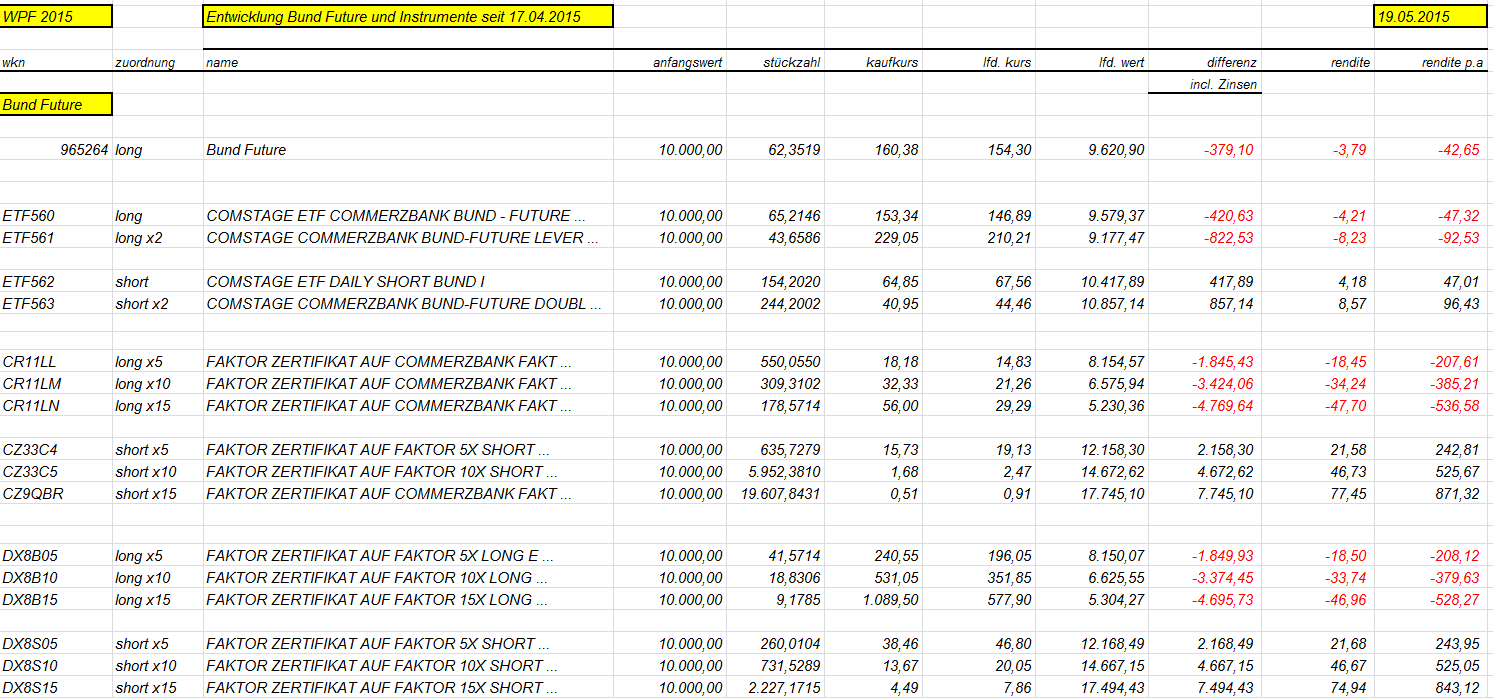Click the wkn cell 'DX8S15'
Image resolution: width=1493 pixels, height=698 pixels.
pos(30,688)
